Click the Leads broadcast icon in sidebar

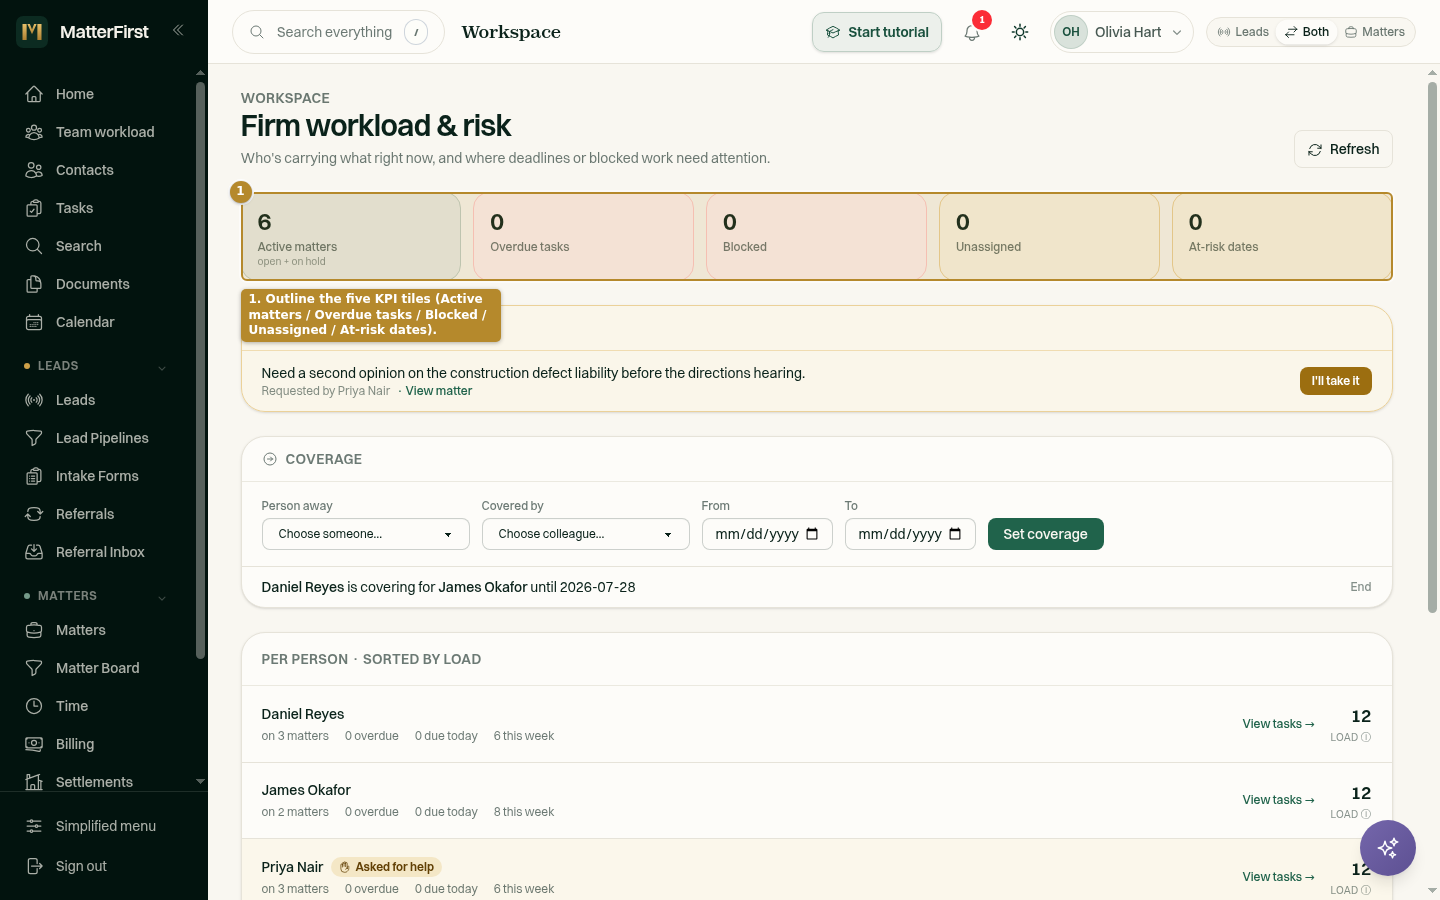click(34, 400)
